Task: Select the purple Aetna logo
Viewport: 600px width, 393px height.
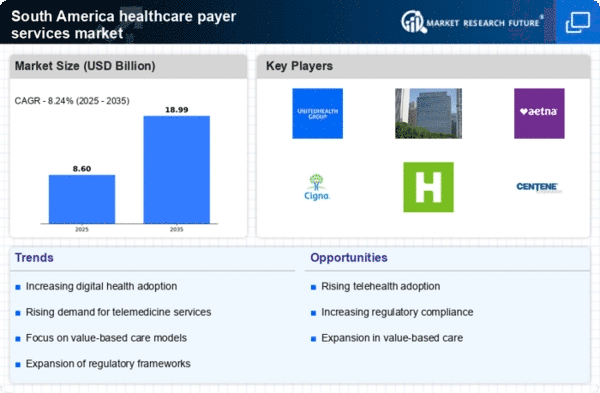Action: [x=539, y=113]
